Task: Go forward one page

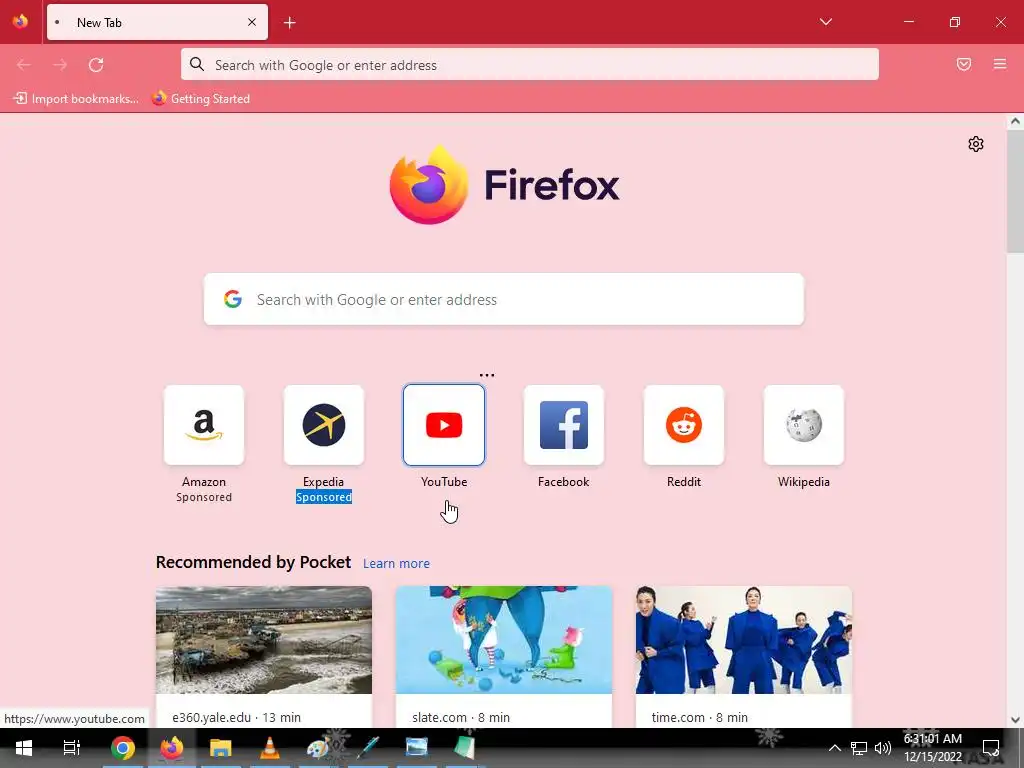Action: point(60,65)
